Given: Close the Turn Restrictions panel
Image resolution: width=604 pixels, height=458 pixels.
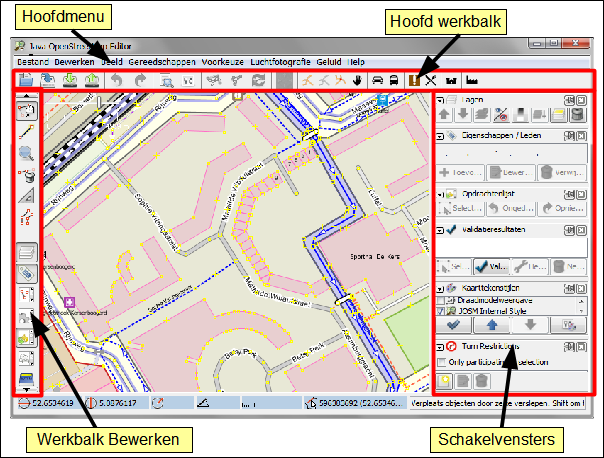Looking at the screenshot, I should point(581,347).
